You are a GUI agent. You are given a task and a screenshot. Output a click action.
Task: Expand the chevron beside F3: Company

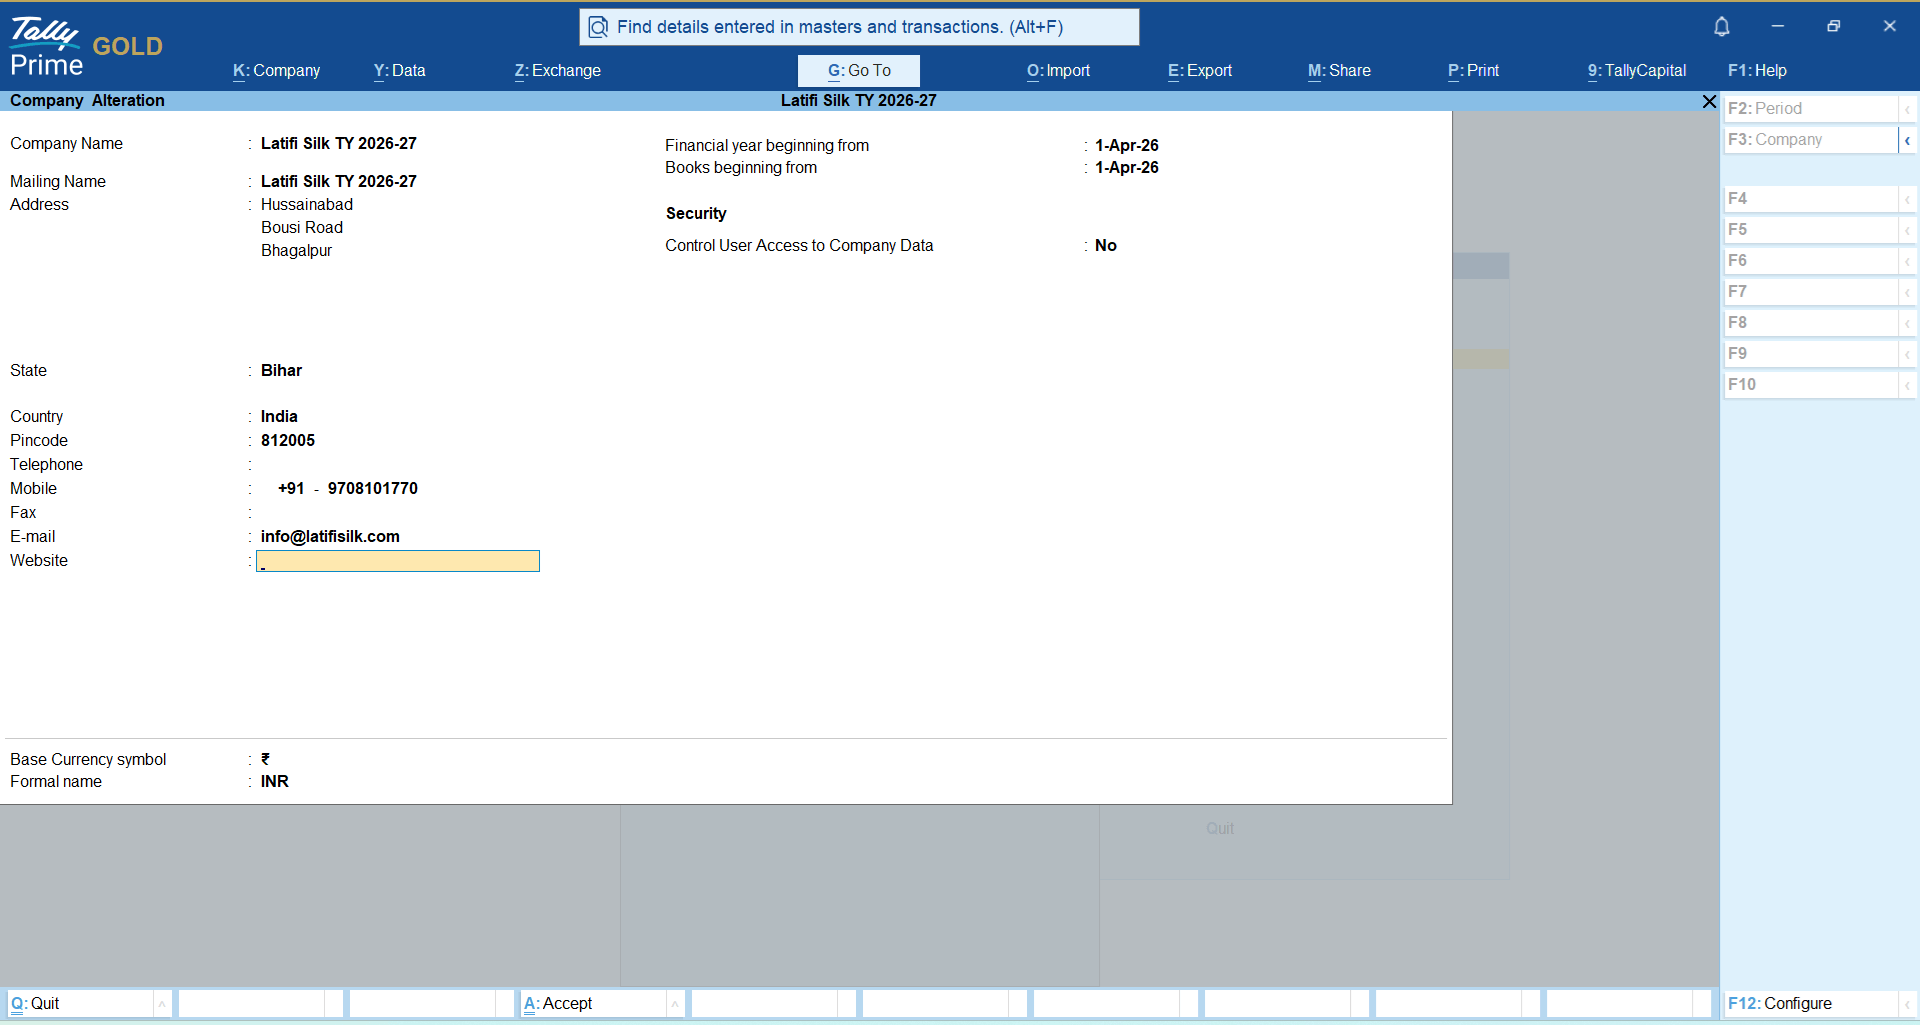coord(1907,140)
